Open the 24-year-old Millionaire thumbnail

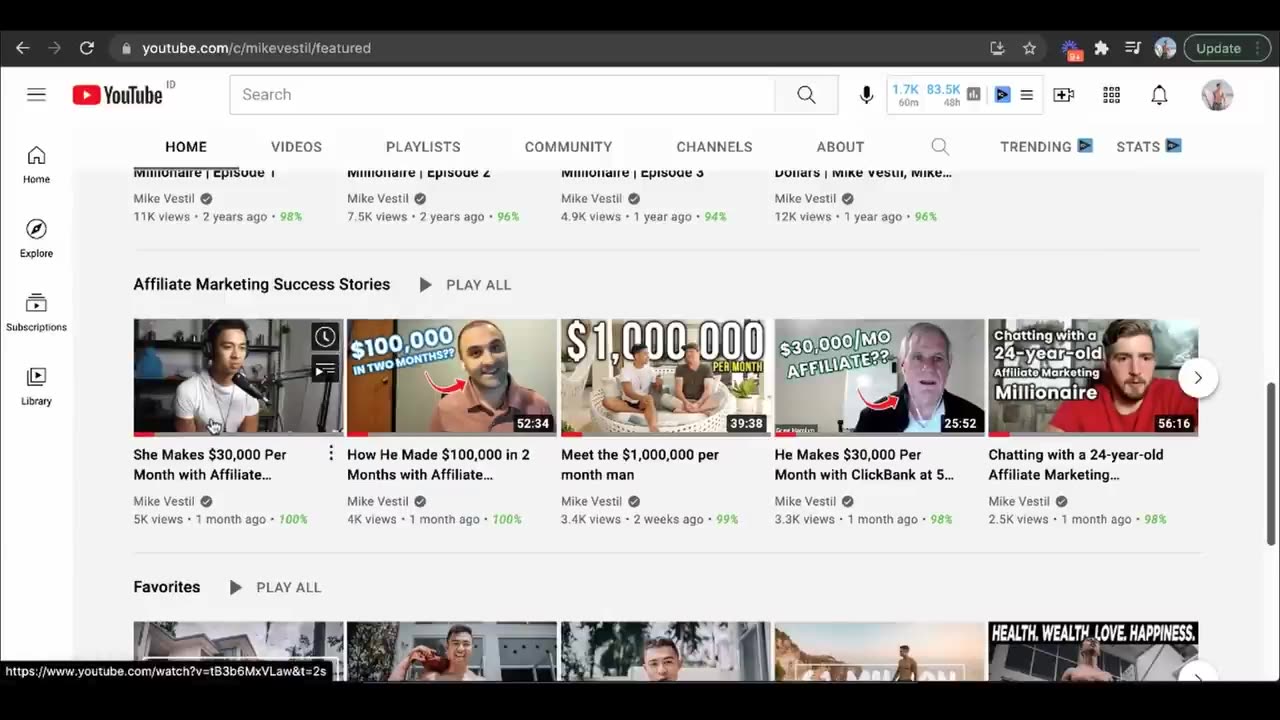pyautogui.click(x=1093, y=378)
